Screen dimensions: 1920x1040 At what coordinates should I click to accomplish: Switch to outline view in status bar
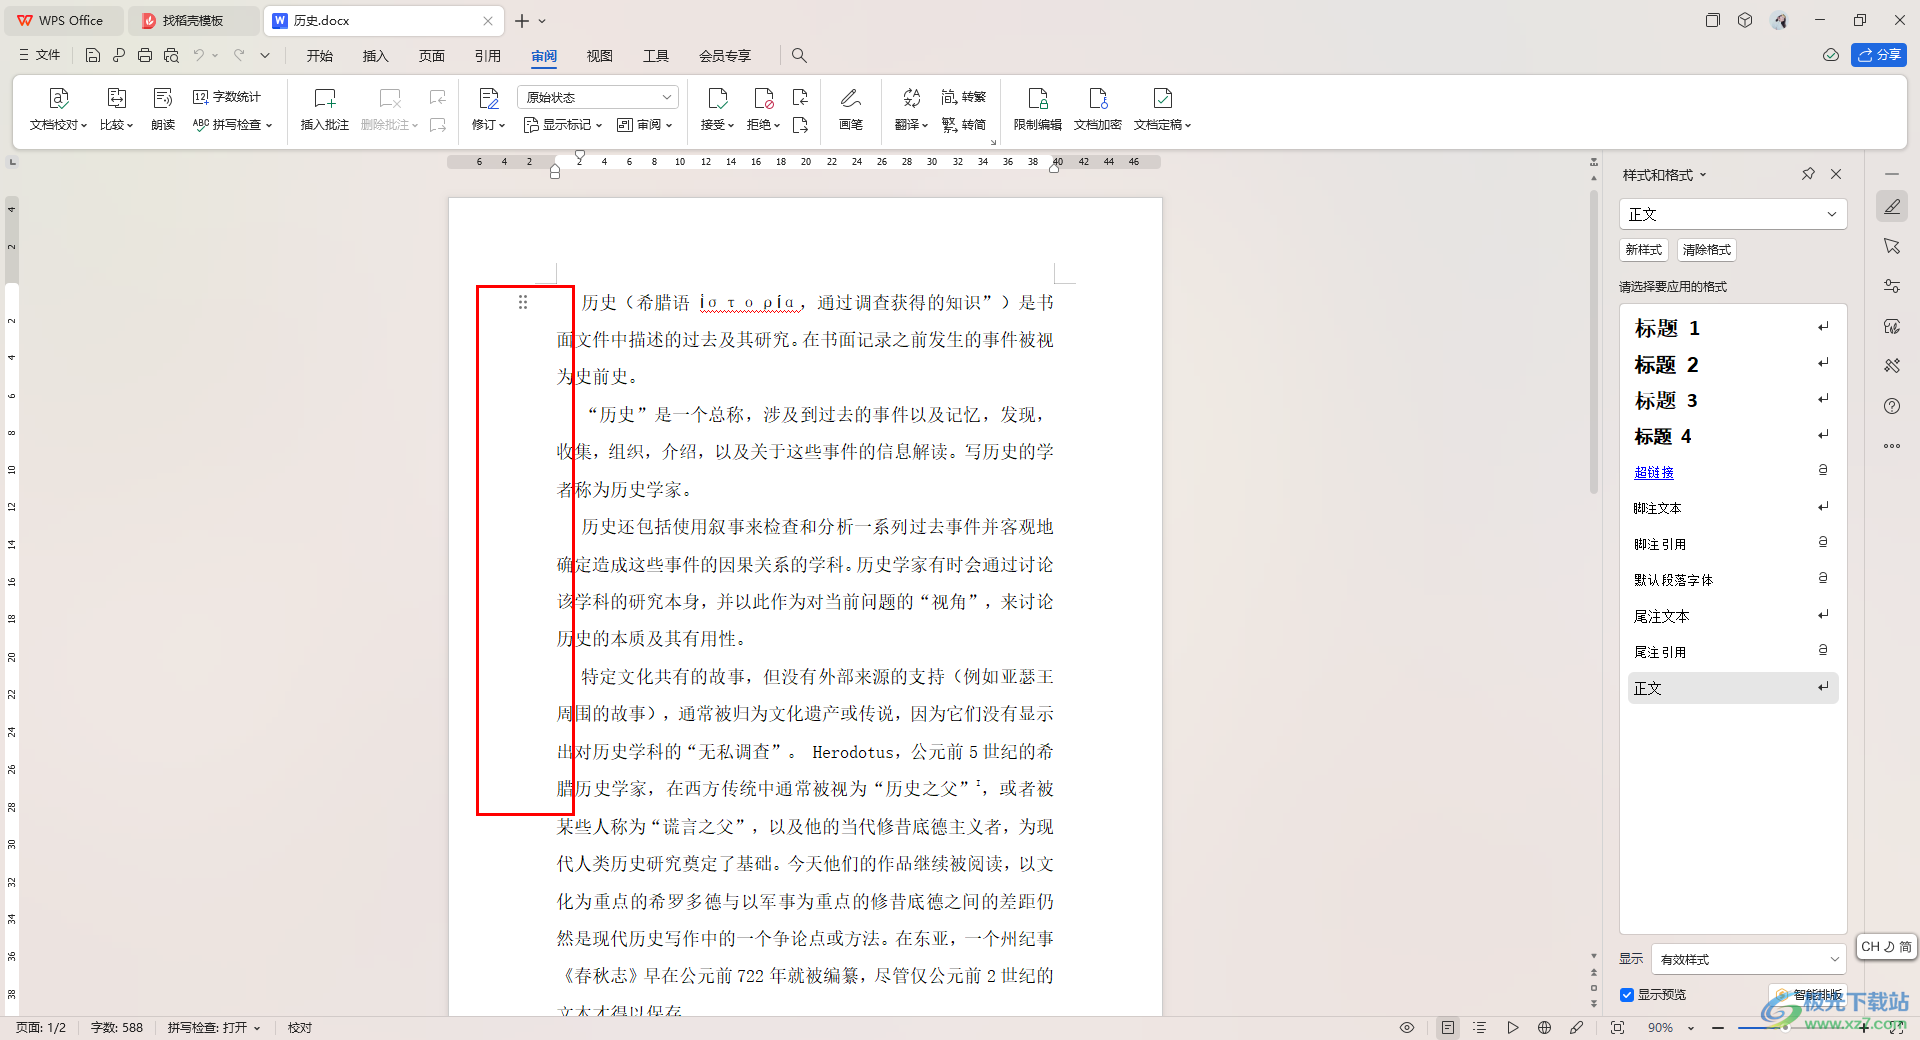(1480, 1027)
